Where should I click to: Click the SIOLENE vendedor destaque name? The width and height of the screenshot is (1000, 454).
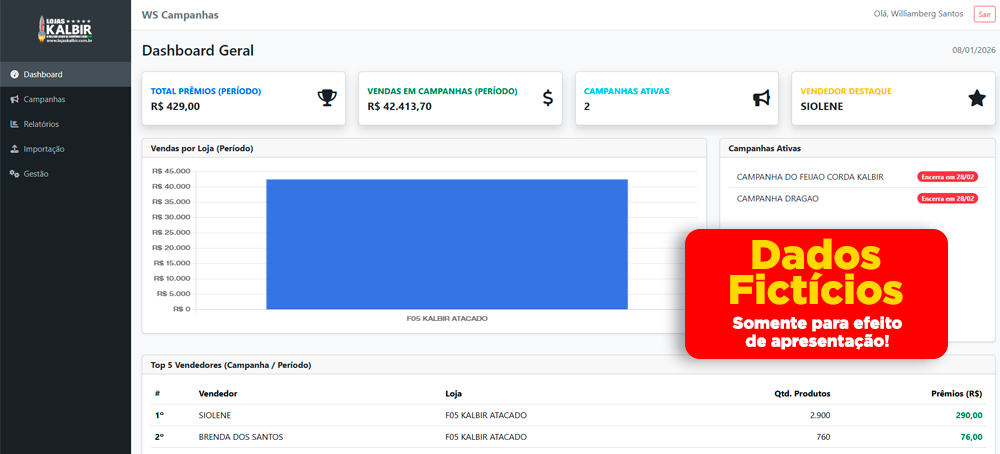click(821, 106)
